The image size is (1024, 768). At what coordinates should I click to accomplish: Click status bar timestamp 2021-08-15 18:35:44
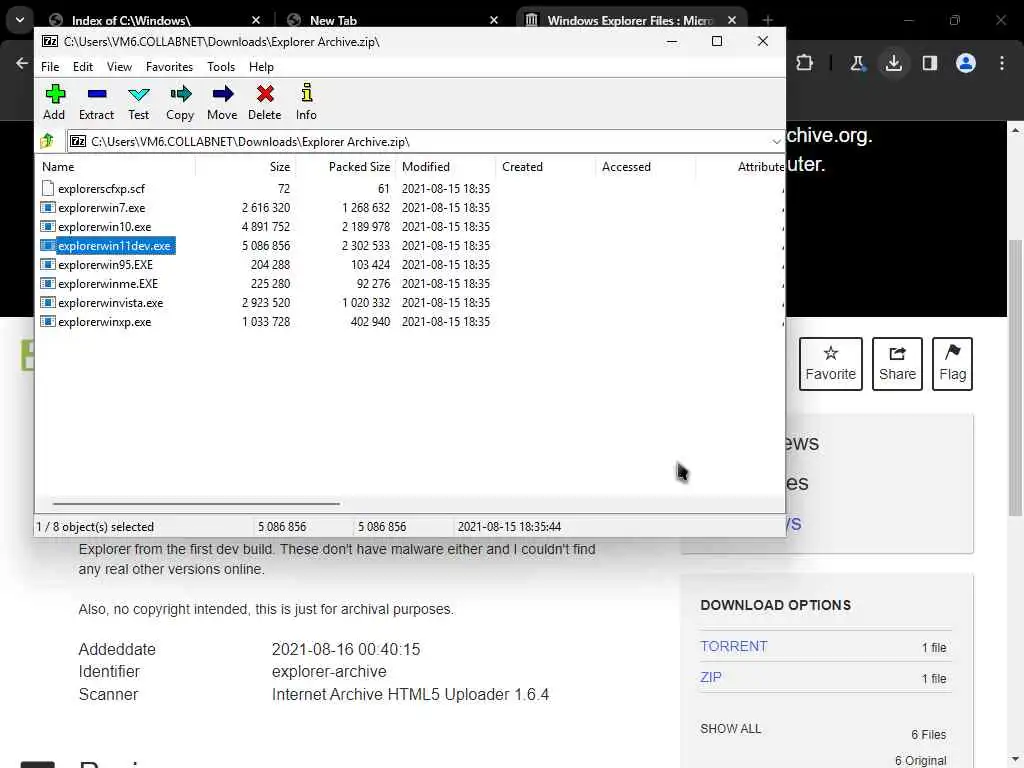click(509, 526)
